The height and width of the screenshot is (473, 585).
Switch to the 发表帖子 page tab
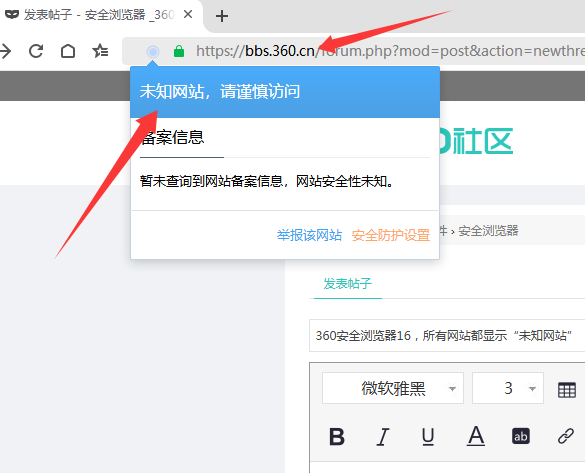pyautogui.click(x=347, y=284)
